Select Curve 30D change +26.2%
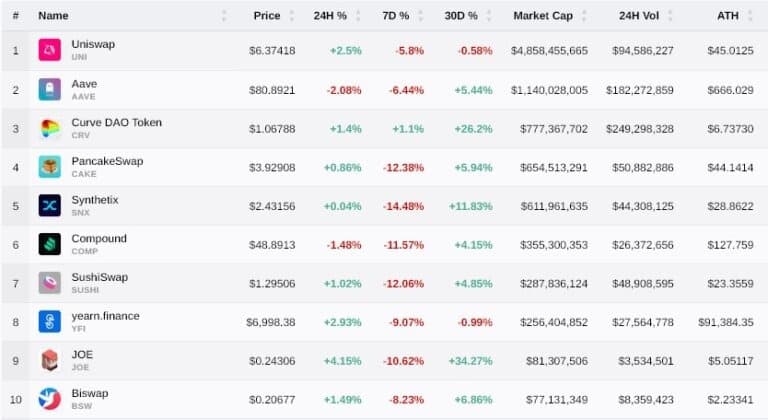This screenshot has height=420, width=768. 473,129
